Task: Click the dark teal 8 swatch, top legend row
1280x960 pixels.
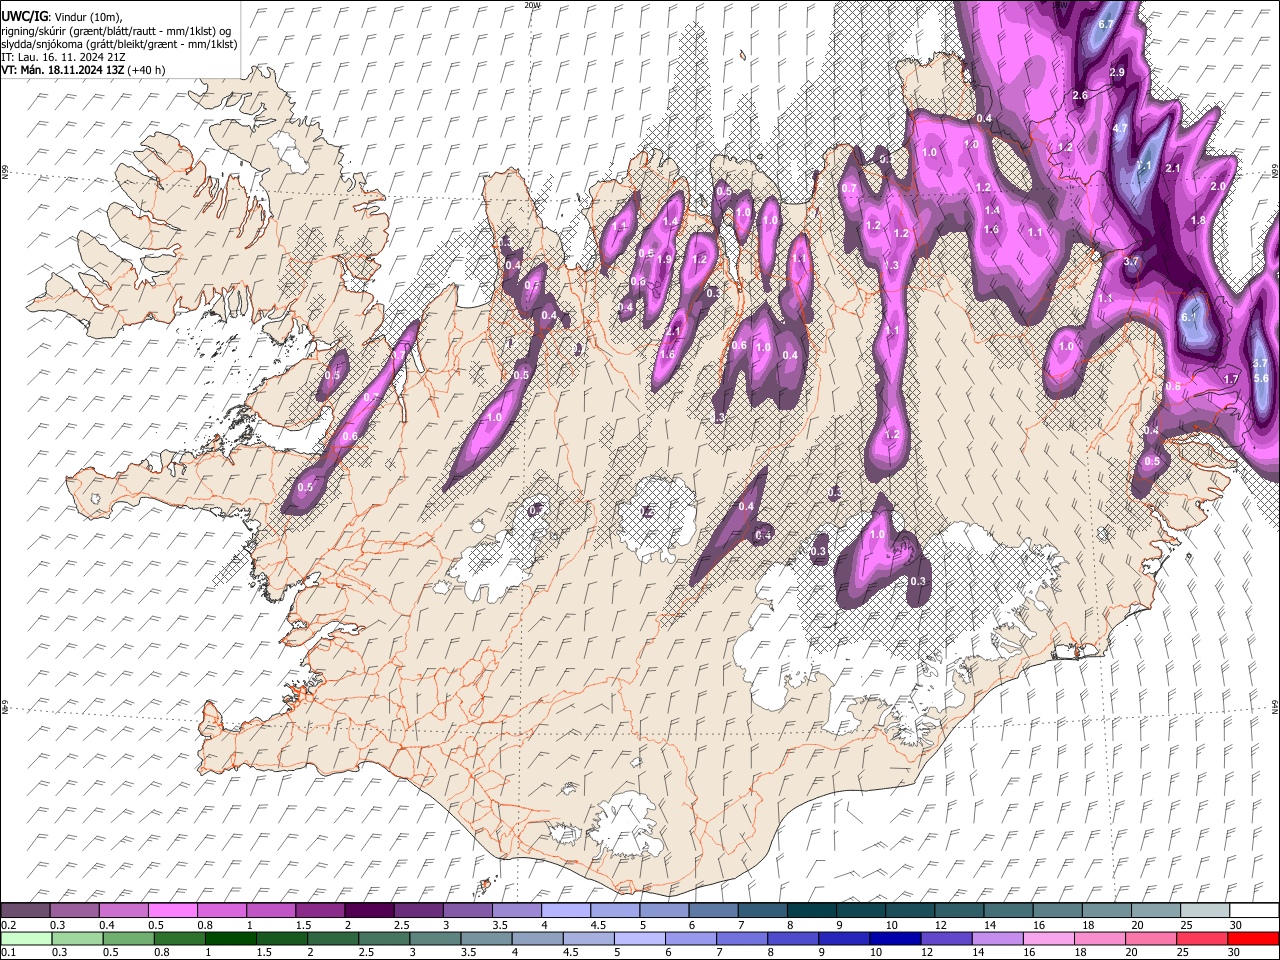Action: point(812,911)
